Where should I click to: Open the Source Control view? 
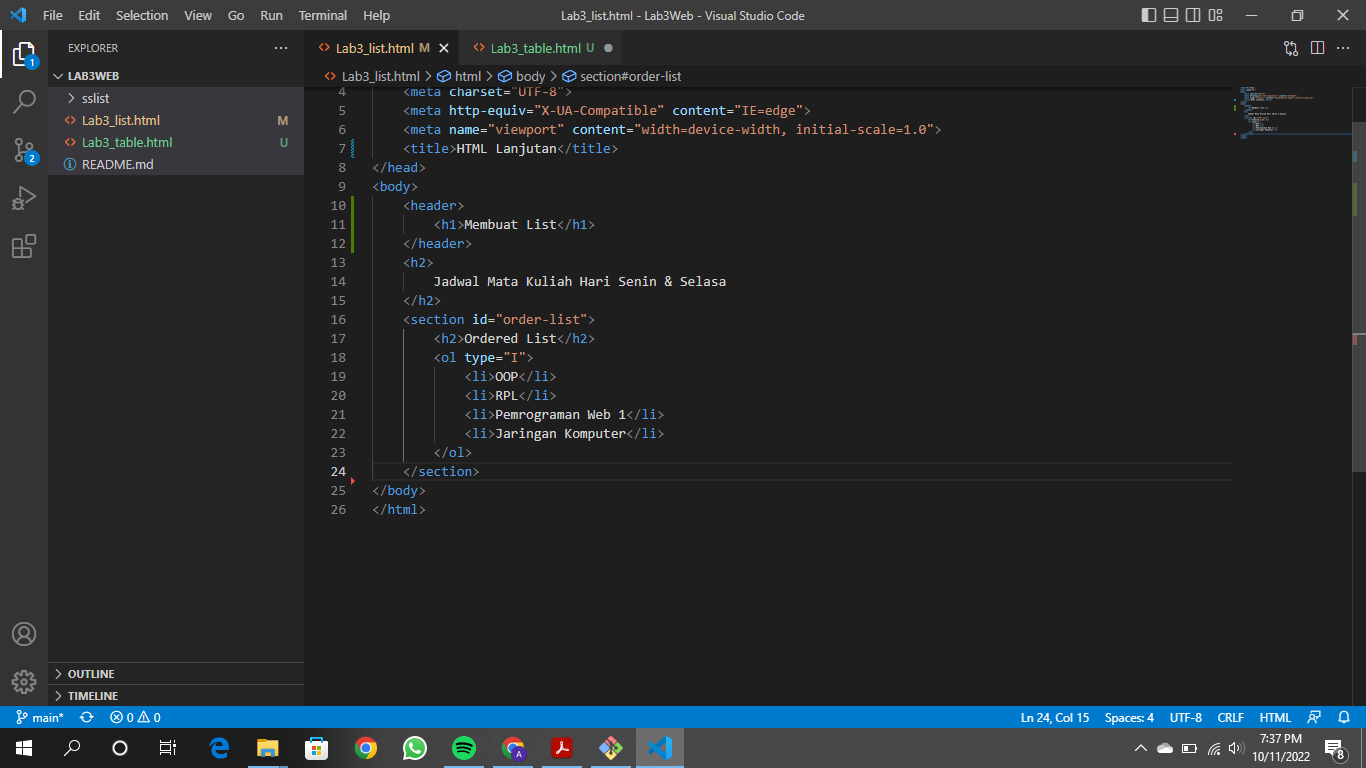click(x=24, y=150)
